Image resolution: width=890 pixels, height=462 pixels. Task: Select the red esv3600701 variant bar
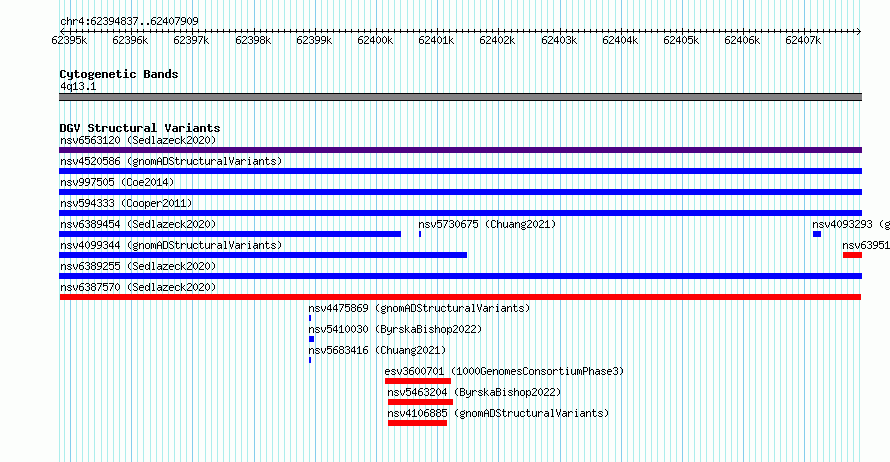click(x=418, y=381)
